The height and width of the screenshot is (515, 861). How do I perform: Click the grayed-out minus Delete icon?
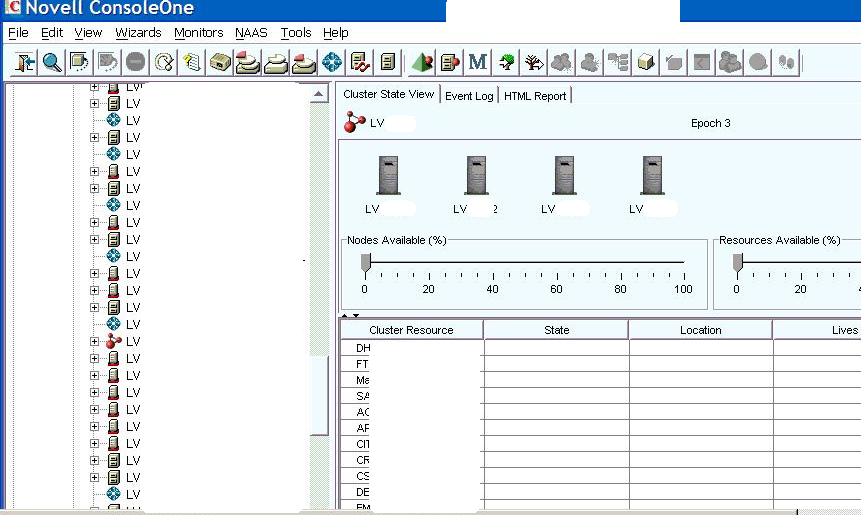[x=136, y=62]
